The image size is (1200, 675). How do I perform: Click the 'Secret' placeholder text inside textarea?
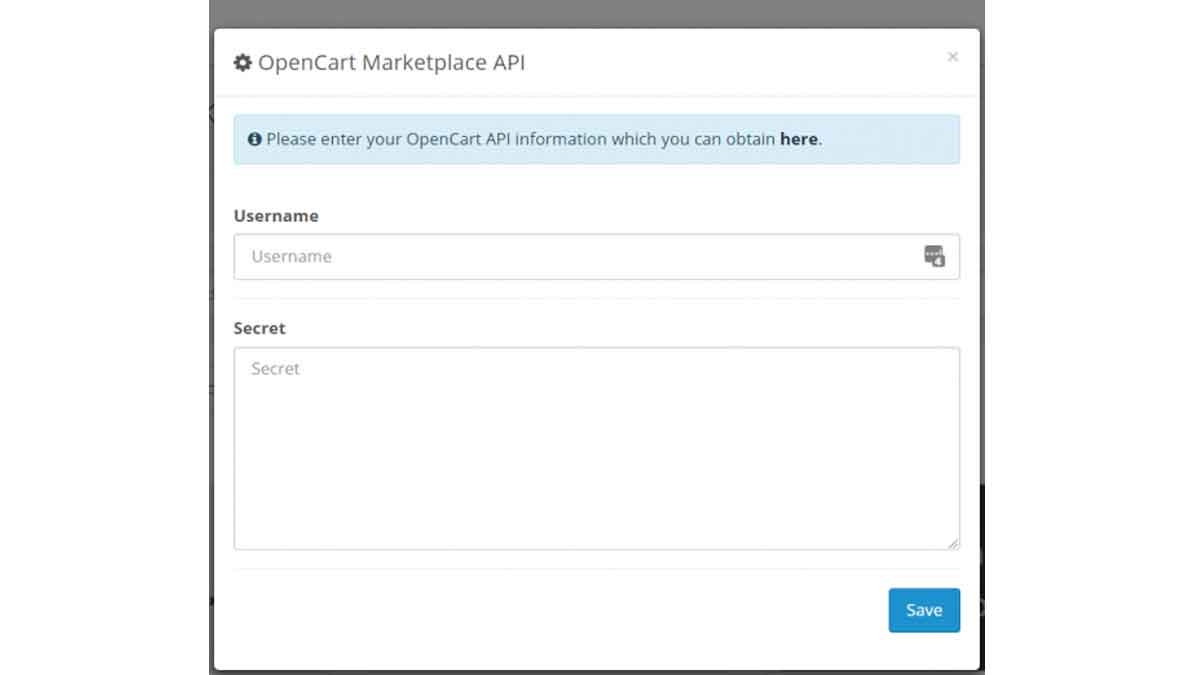275,369
